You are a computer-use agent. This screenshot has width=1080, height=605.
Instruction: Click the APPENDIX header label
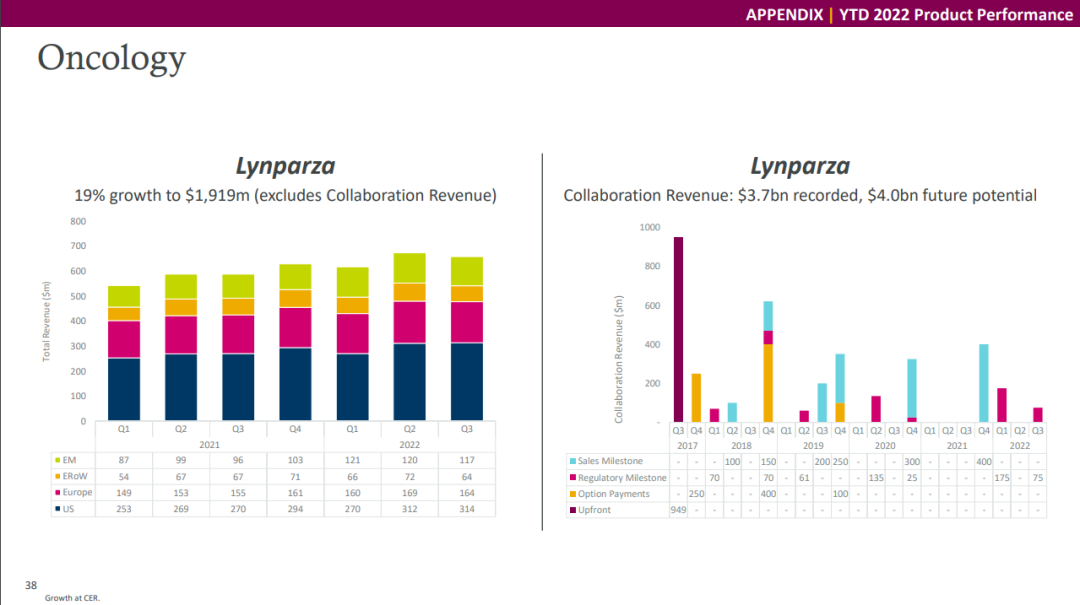[784, 14]
